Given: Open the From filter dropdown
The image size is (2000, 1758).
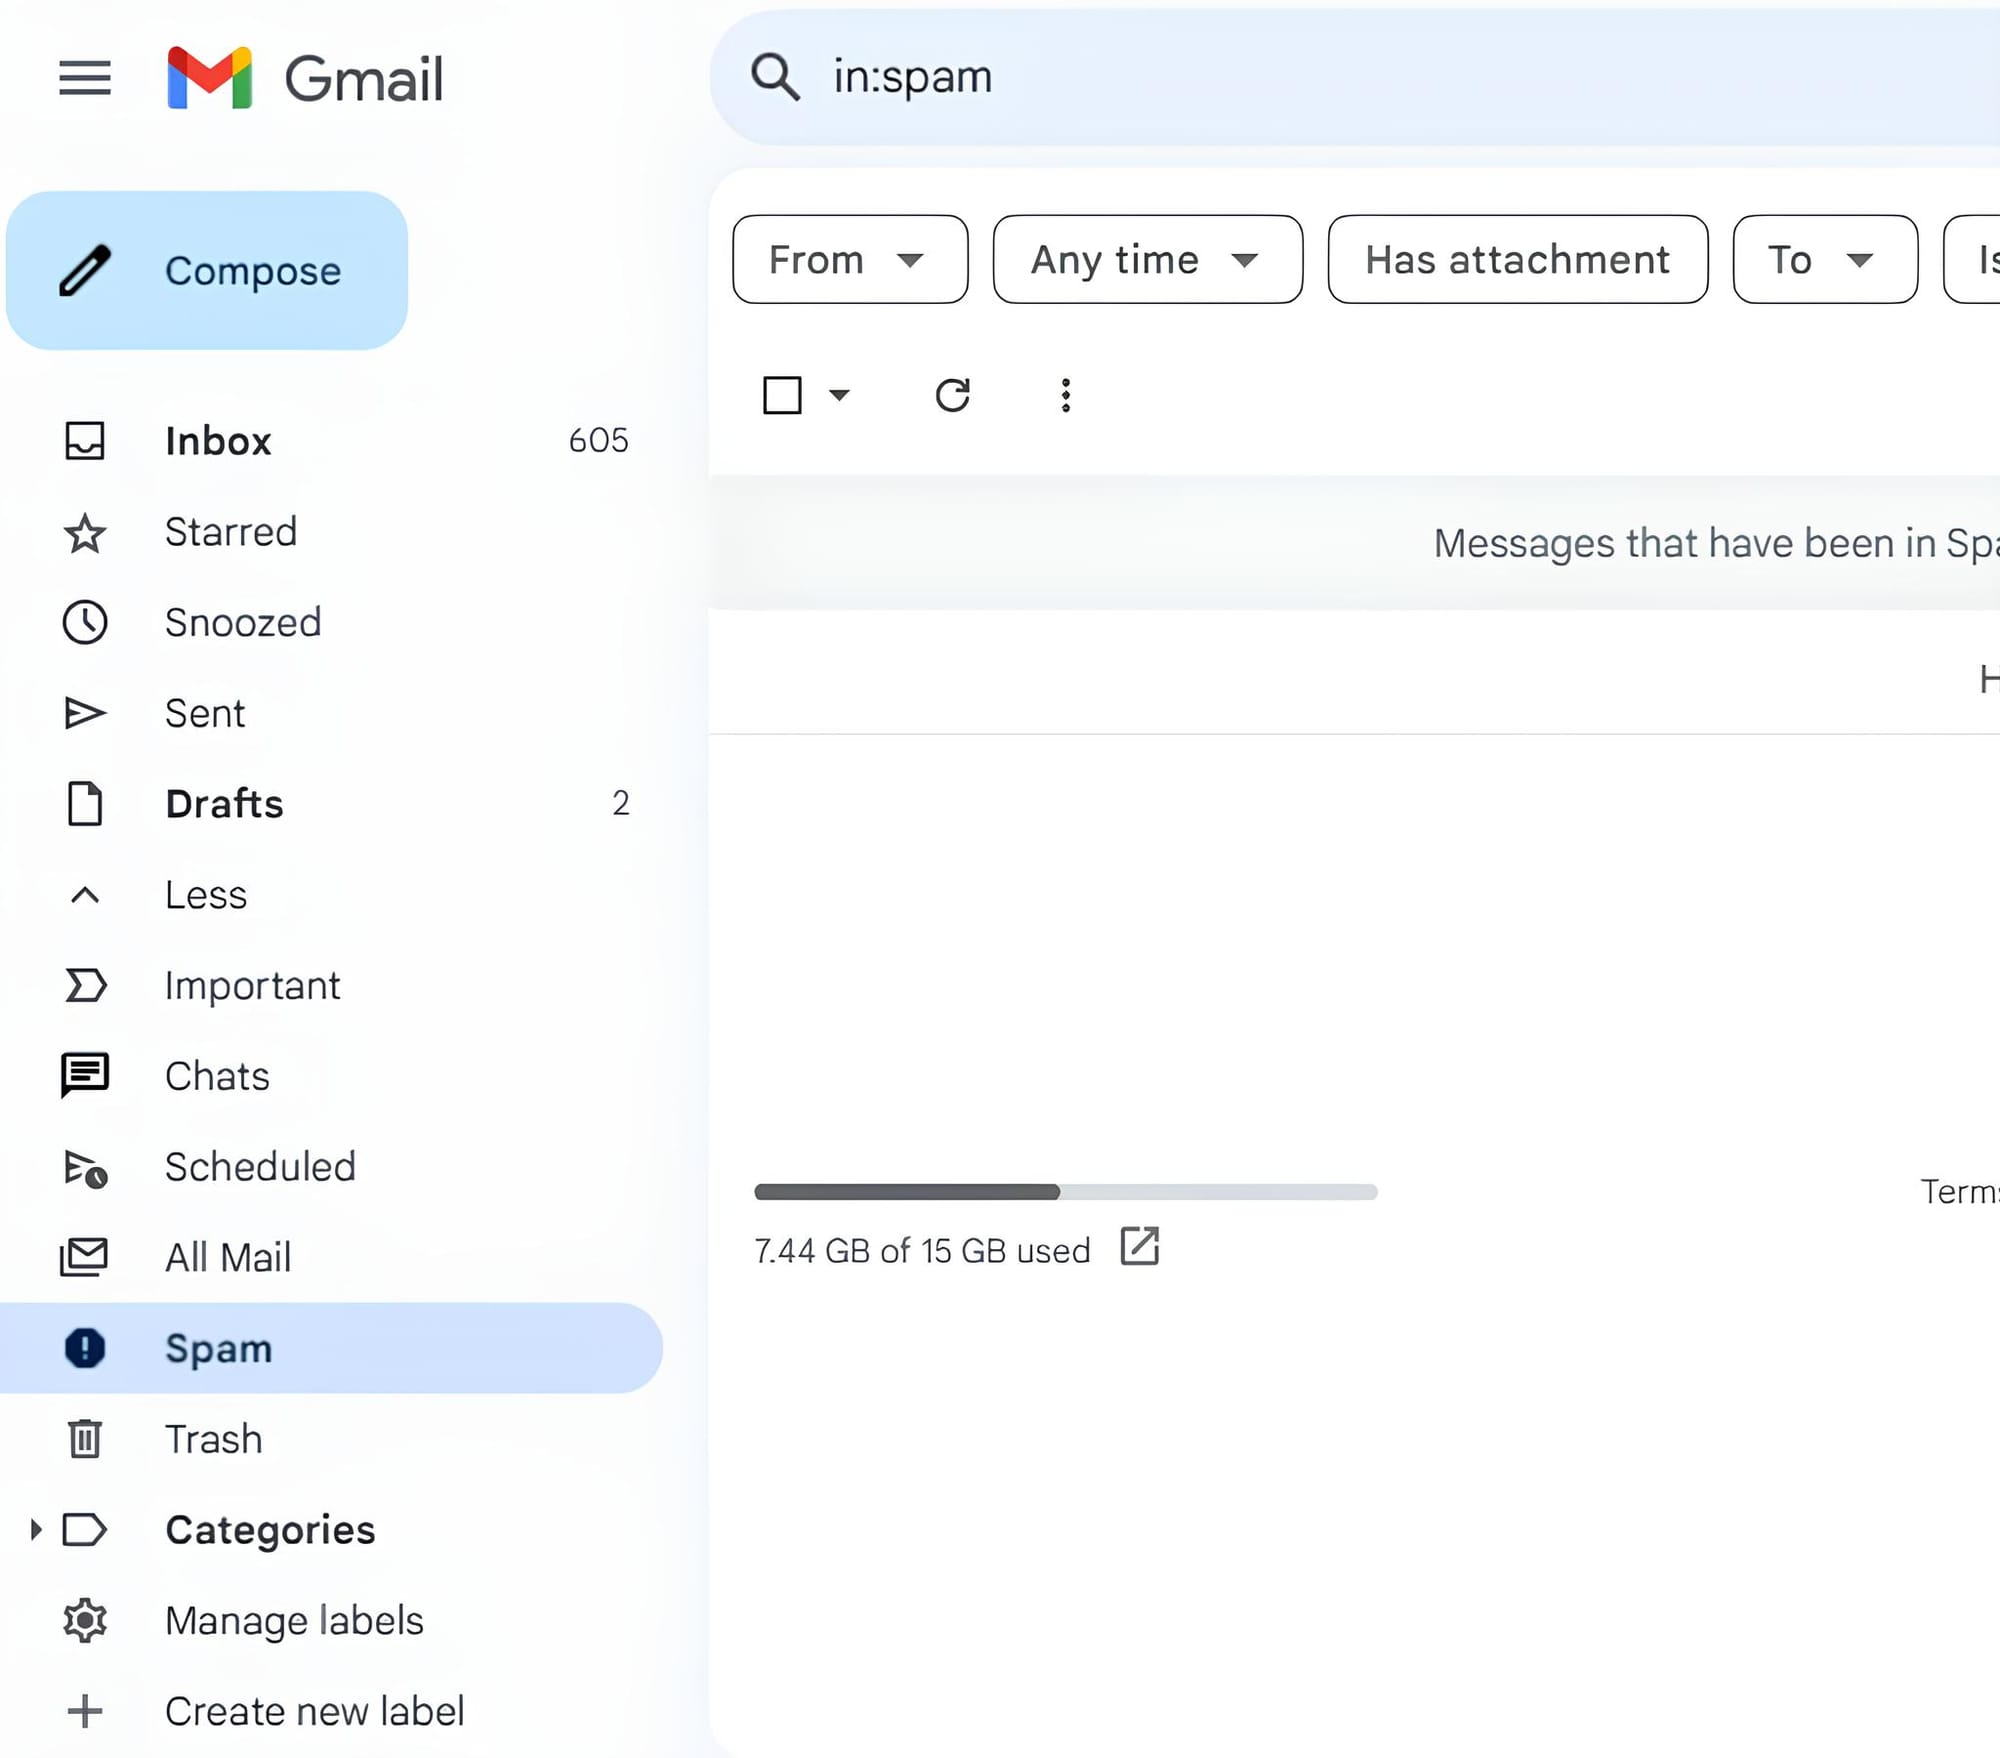Looking at the screenshot, I should point(850,260).
